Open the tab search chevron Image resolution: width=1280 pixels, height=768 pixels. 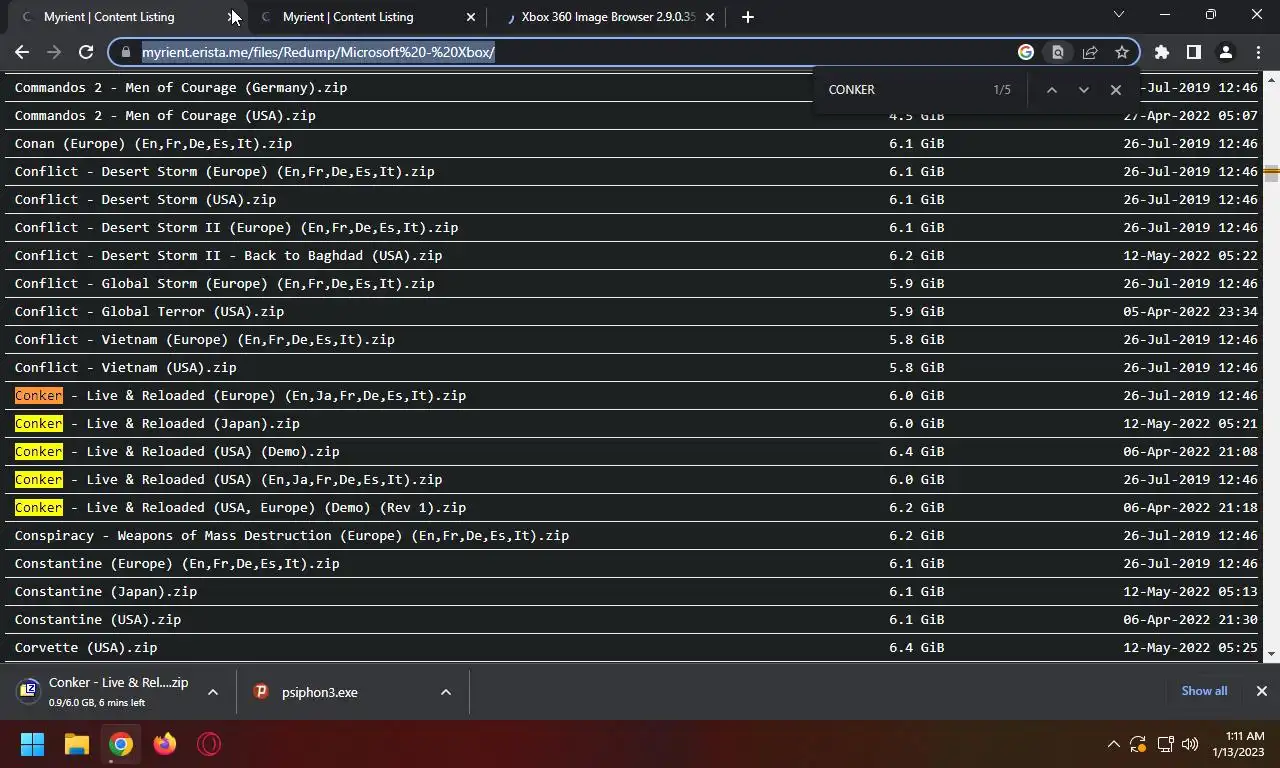coord(1119,15)
